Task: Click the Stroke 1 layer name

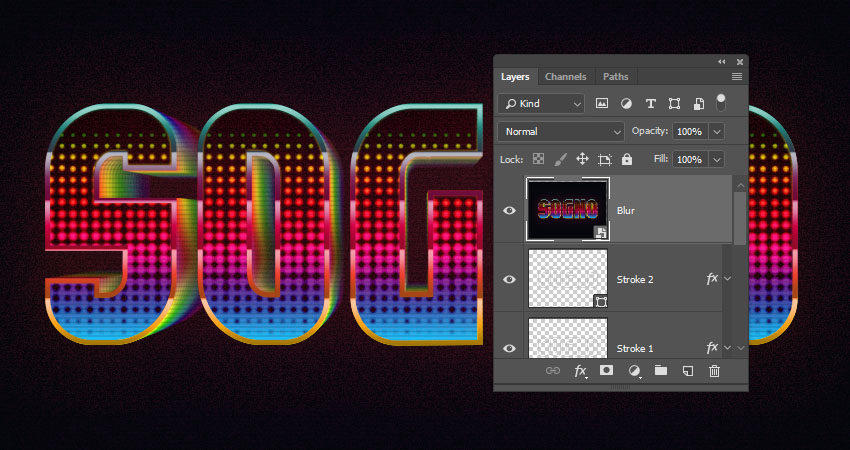Action: point(635,349)
